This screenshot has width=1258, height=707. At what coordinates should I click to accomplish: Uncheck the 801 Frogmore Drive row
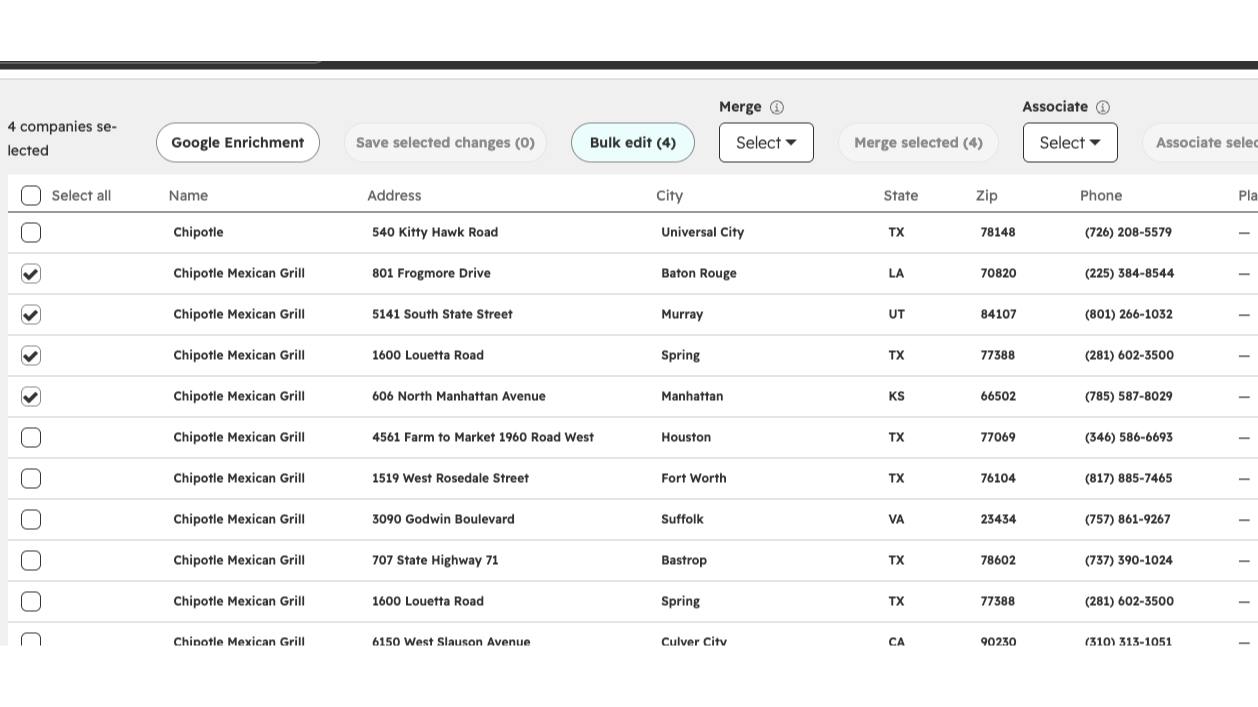(31, 273)
